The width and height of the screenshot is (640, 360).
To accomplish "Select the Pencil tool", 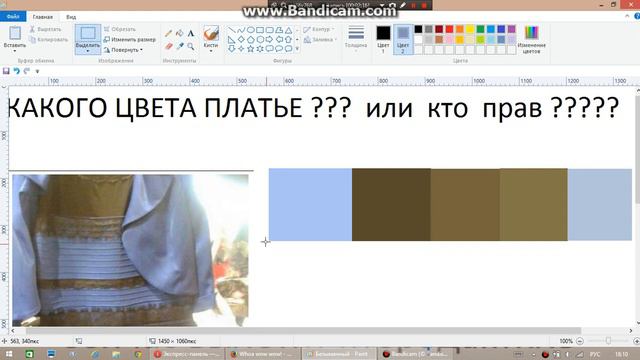I will point(168,33).
